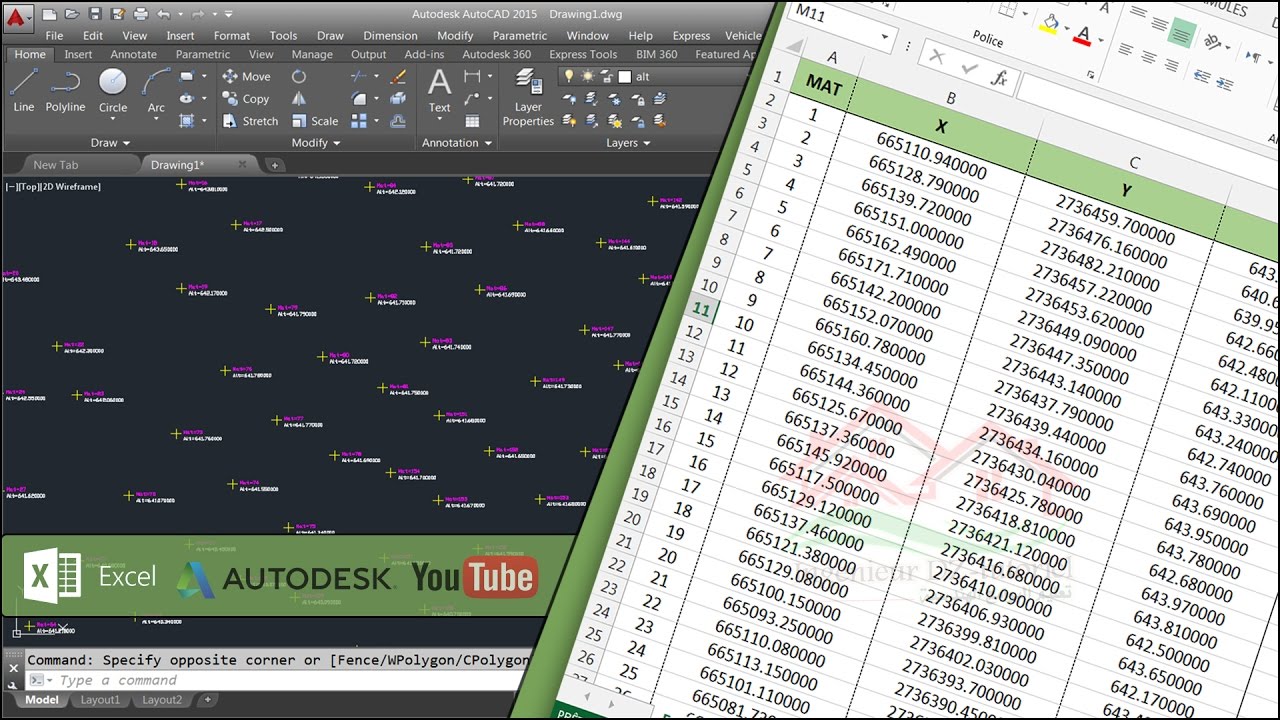Click the Save quick access icon
The image size is (1280, 720).
(x=95, y=14)
